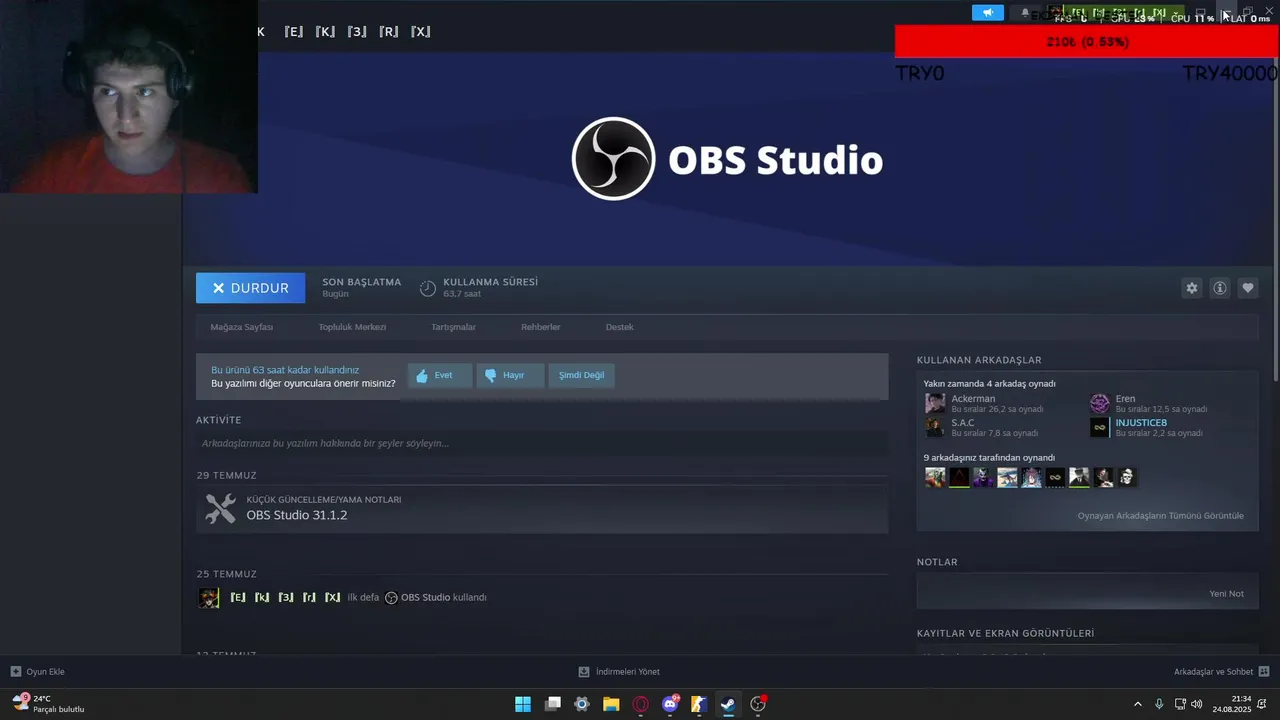Open Topluluk Merkezi tab
This screenshot has width=1280, height=720.
pos(352,327)
